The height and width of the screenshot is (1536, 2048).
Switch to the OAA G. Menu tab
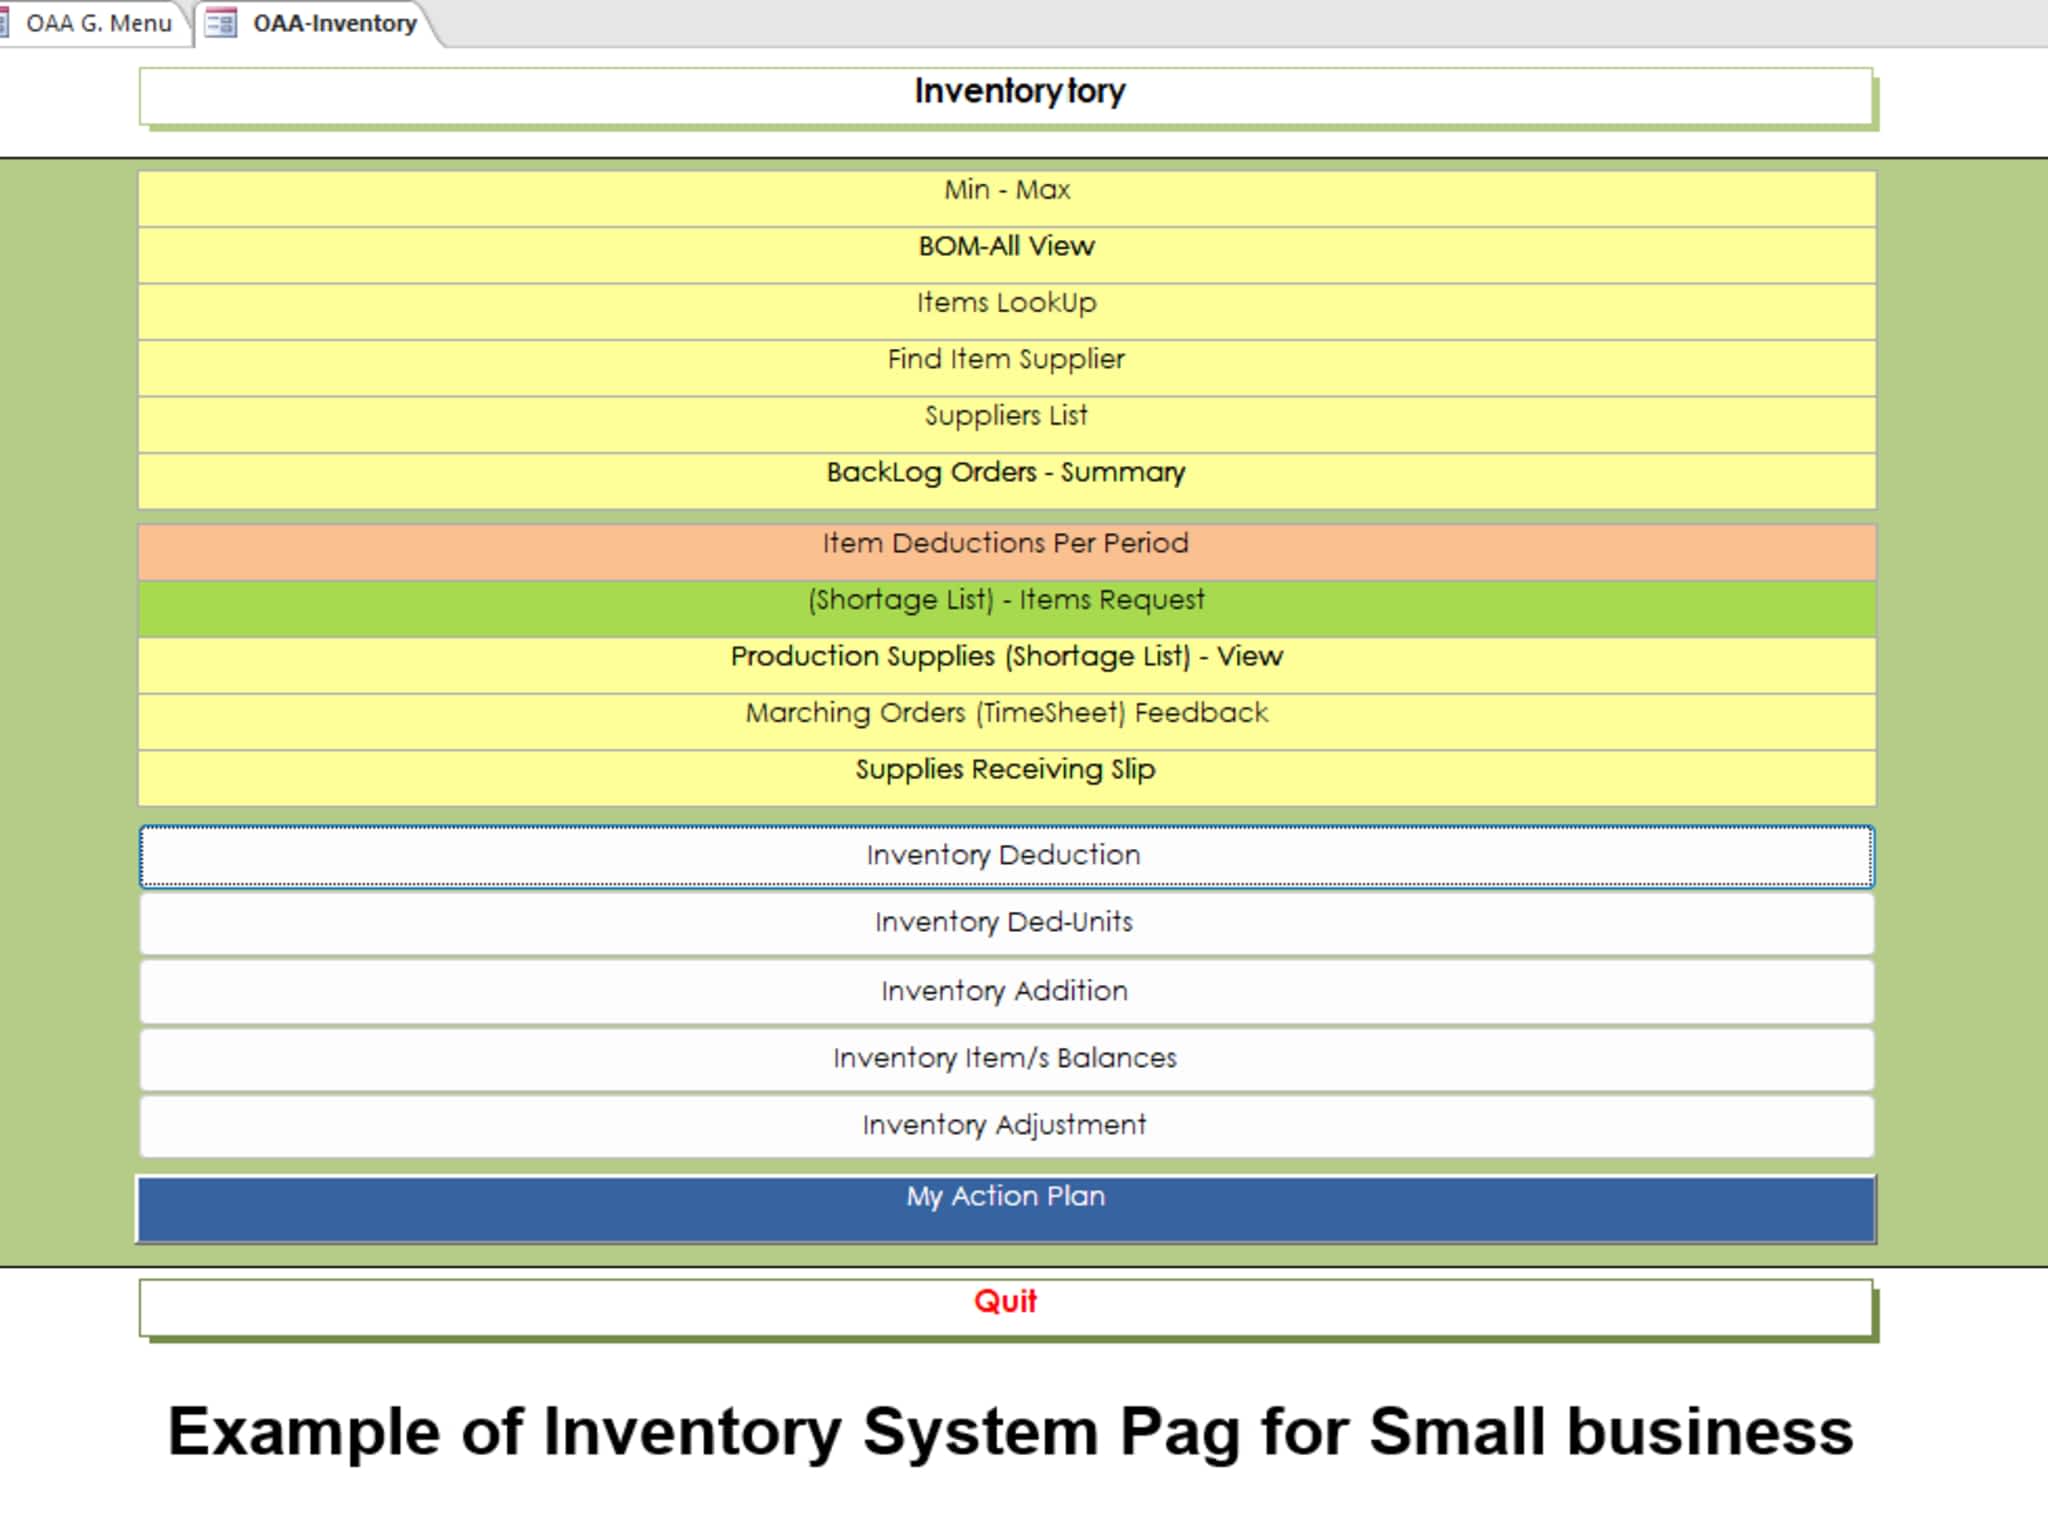coord(97,23)
